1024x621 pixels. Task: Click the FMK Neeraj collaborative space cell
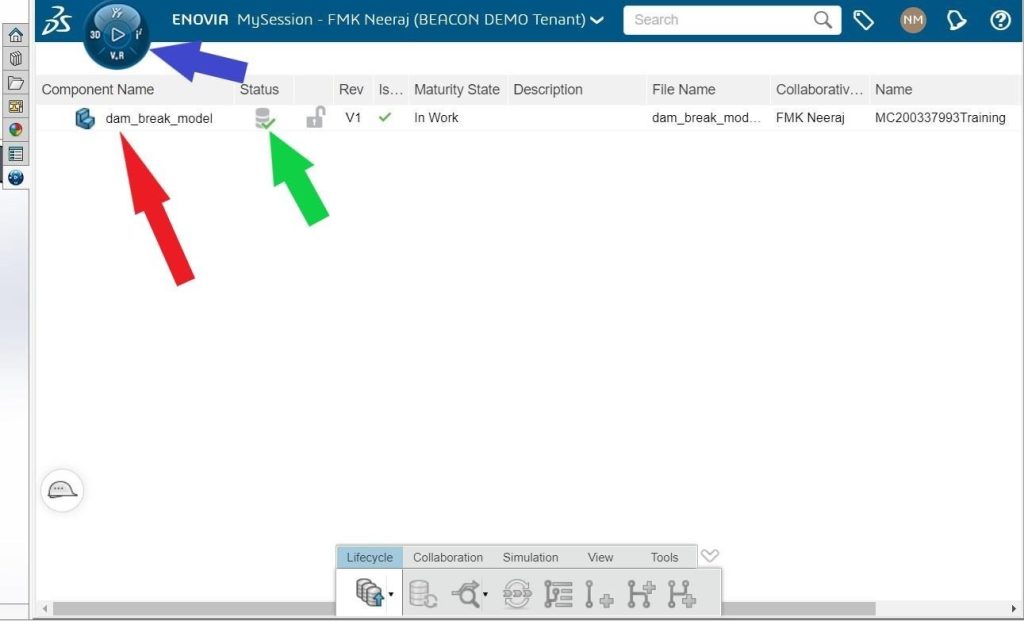click(x=810, y=118)
